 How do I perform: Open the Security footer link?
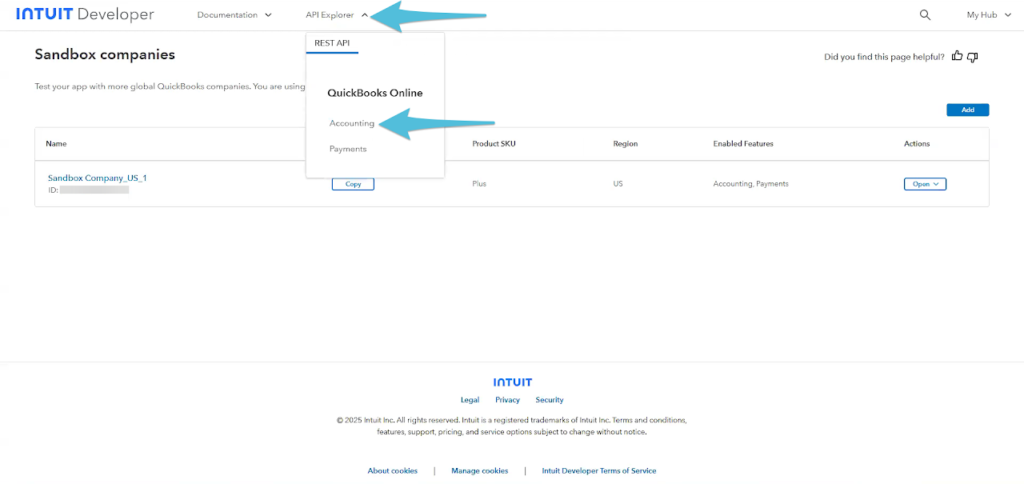pyautogui.click(x=550, y=400)
